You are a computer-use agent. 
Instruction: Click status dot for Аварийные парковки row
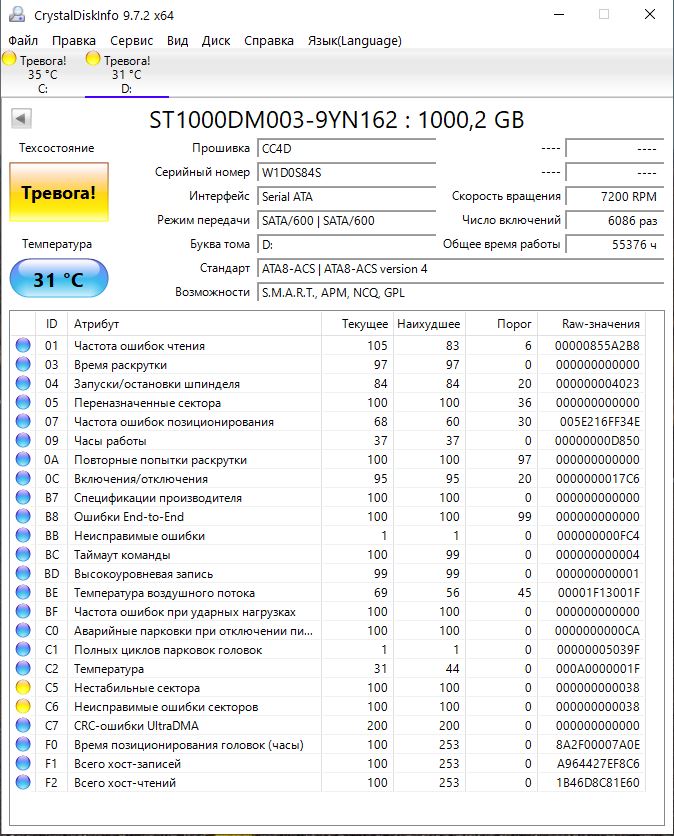point(23,630)
